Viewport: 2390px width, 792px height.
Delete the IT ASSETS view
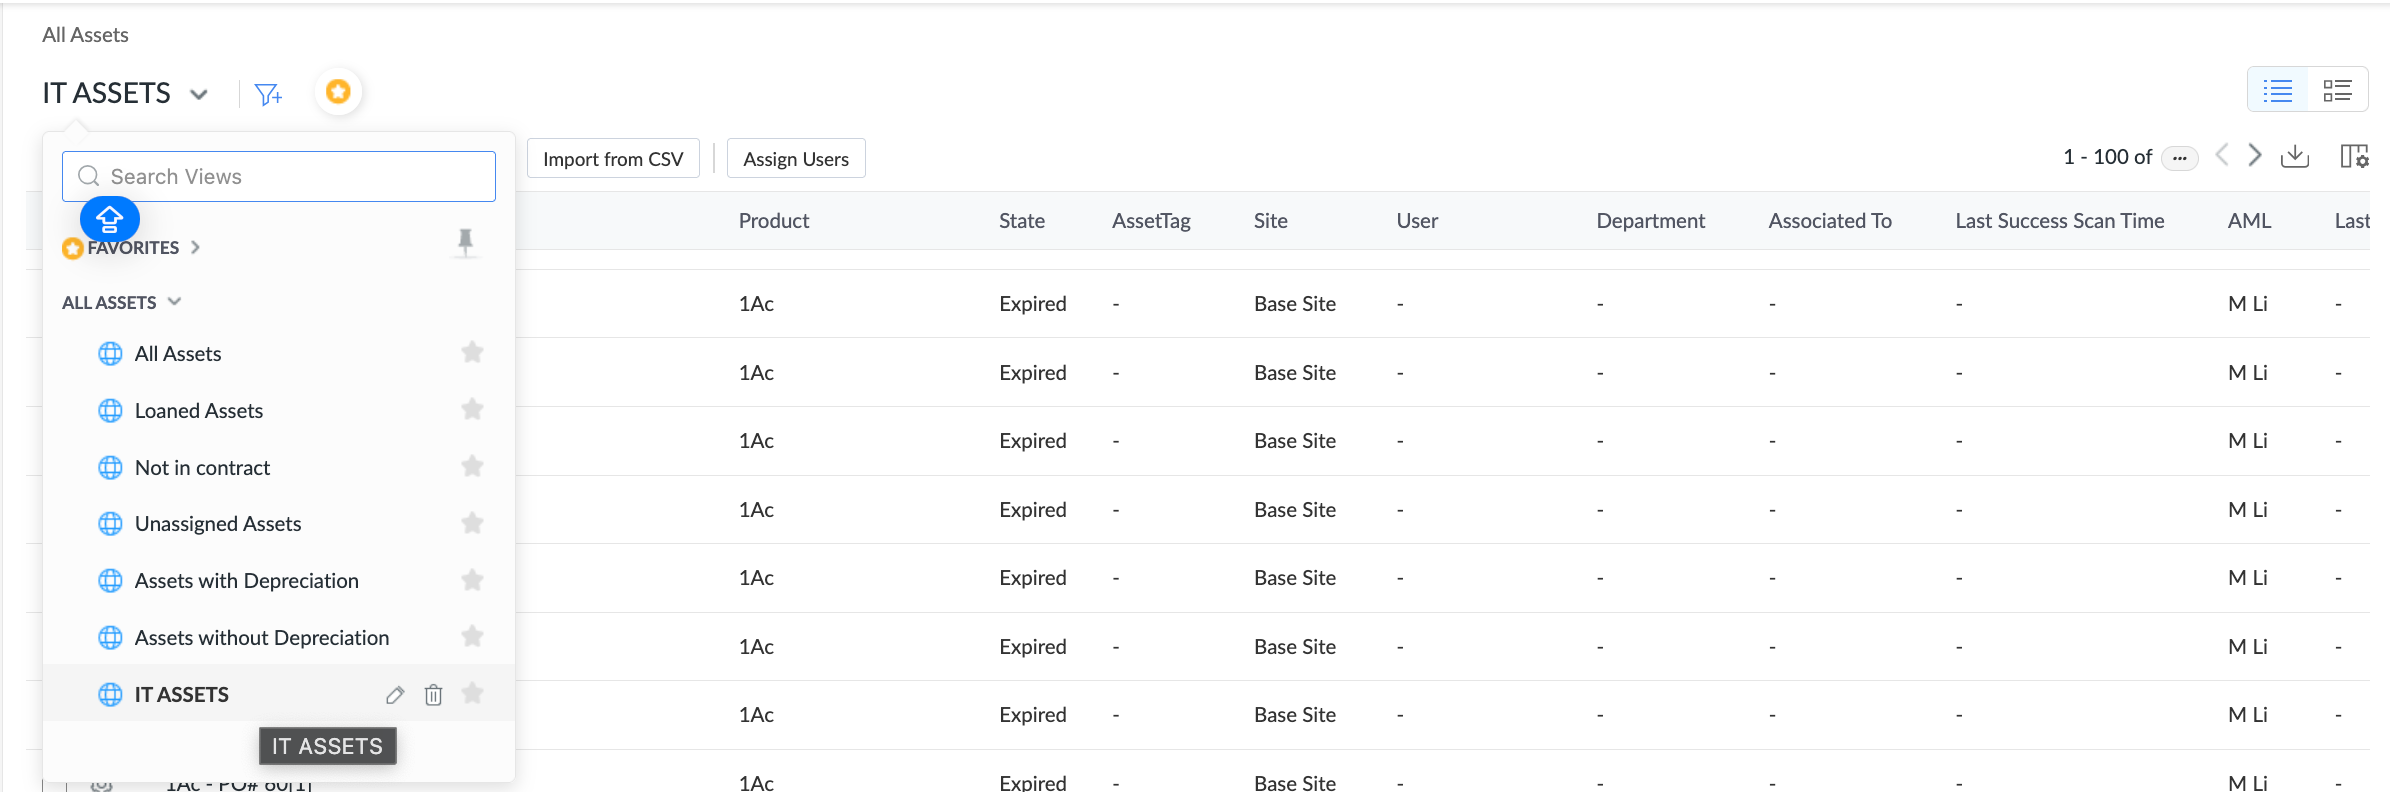coord(433,695)
